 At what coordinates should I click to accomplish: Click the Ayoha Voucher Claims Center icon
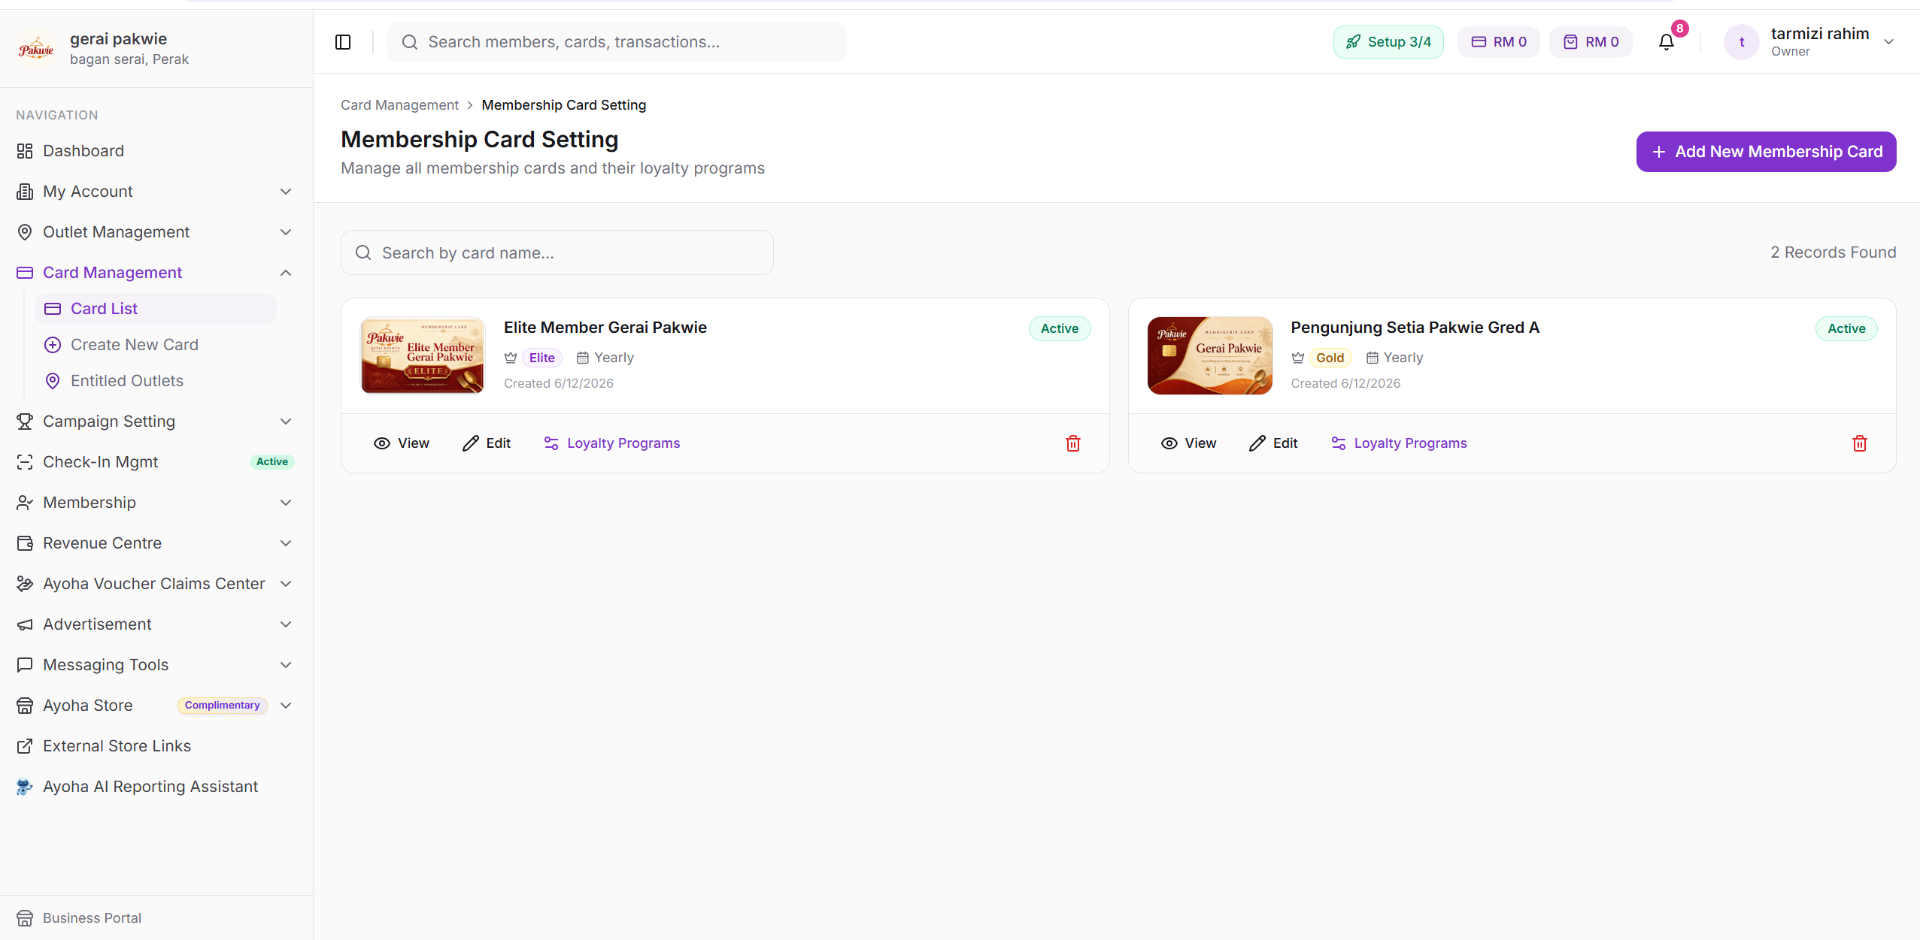pyautogui.click(x=25, y=584)
